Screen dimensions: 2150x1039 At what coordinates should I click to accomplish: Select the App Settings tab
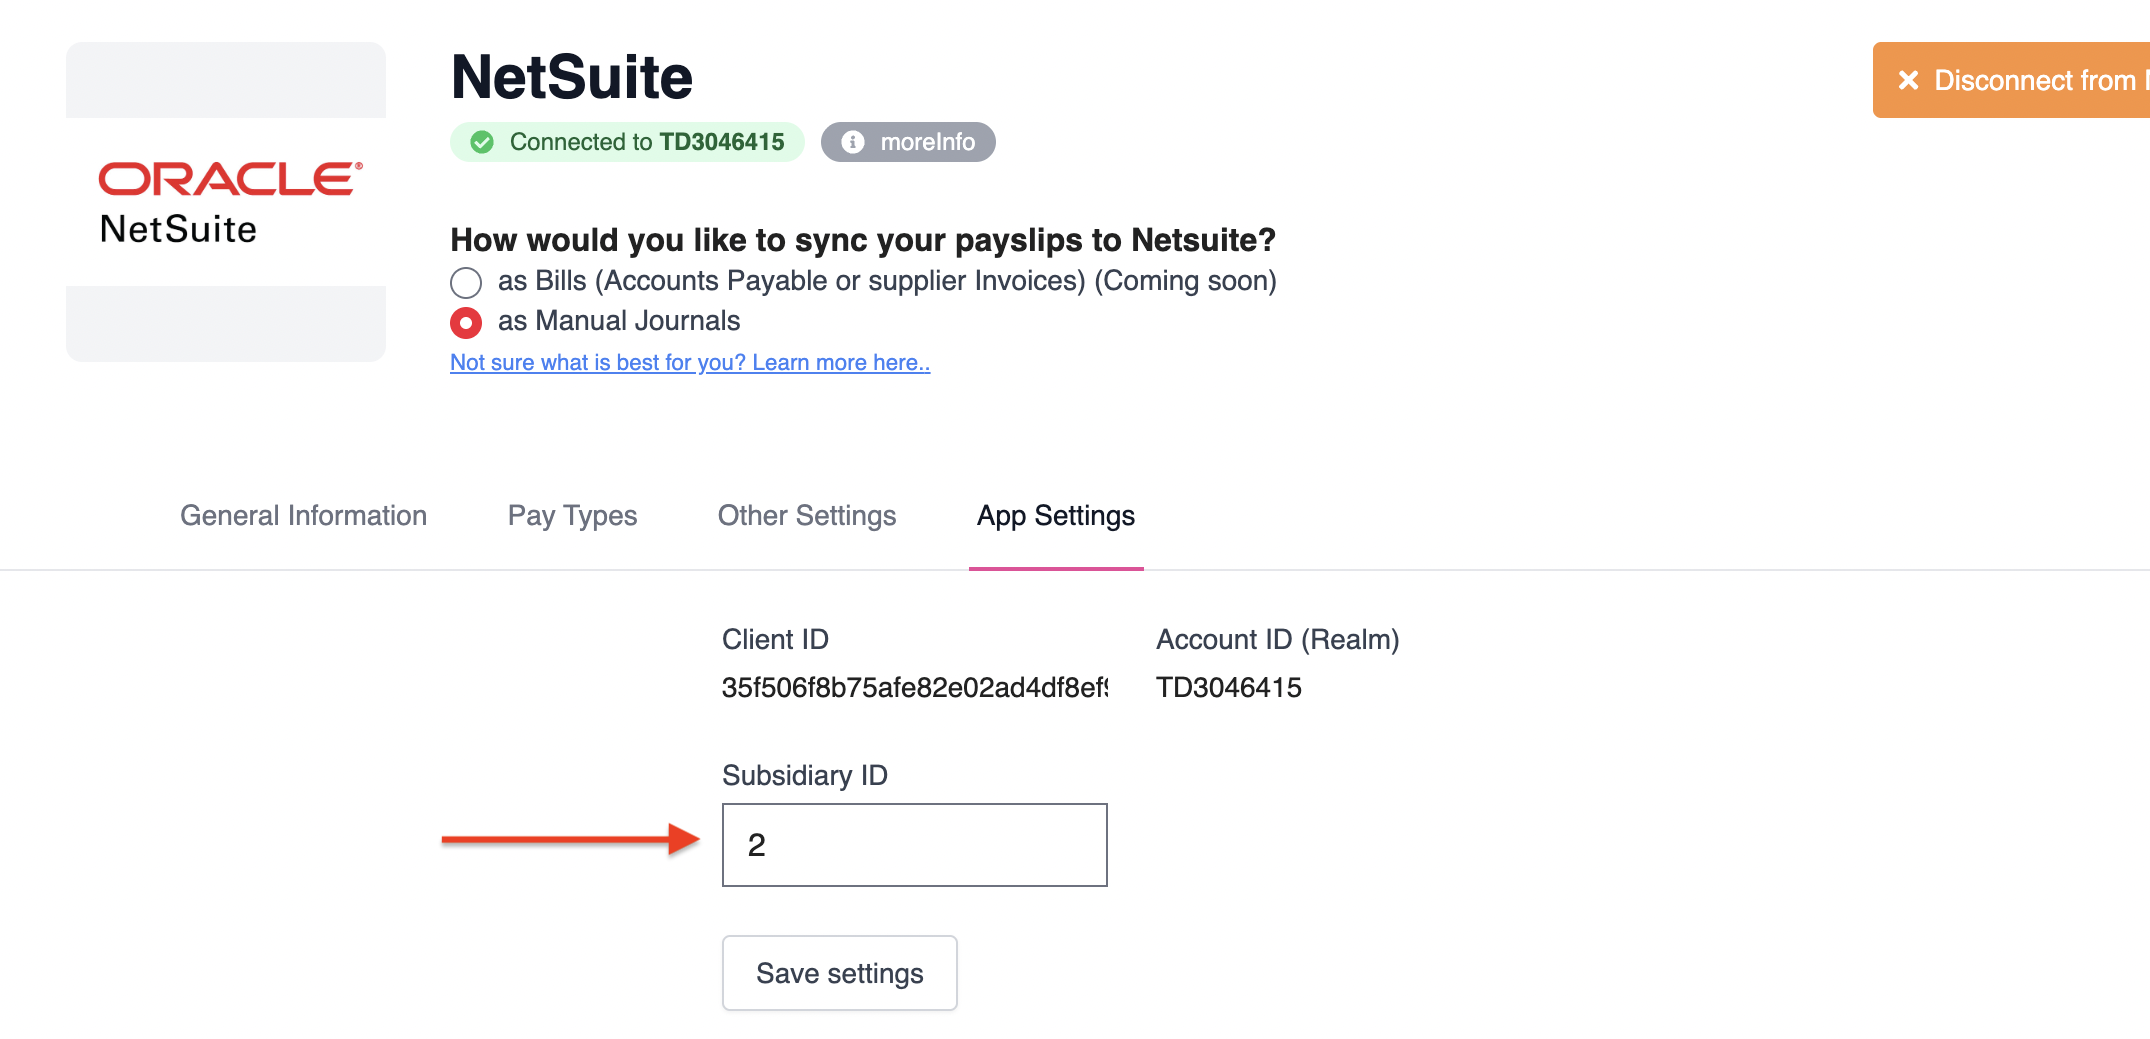coord(1055,516)
